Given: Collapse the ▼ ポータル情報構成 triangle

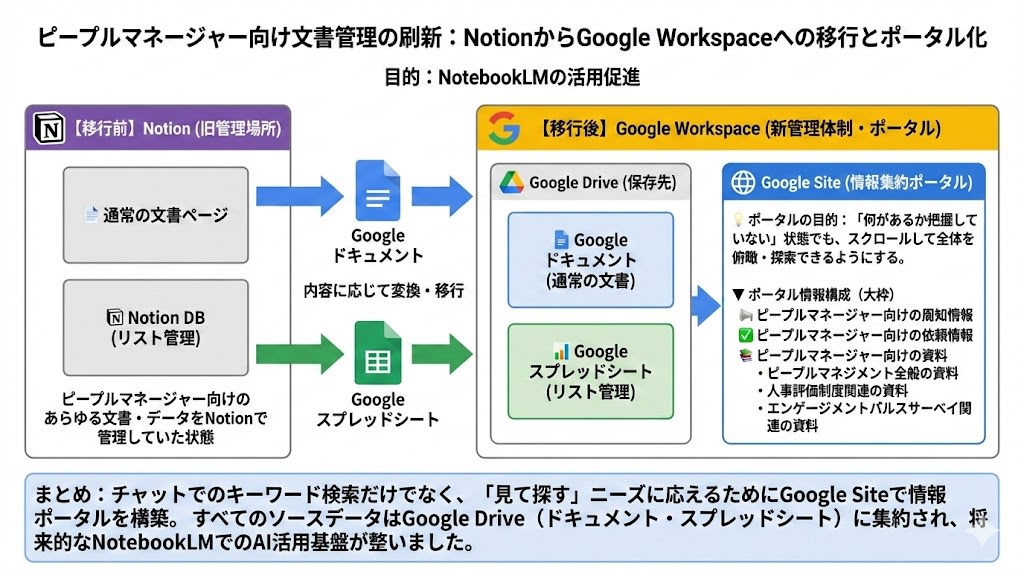Looking at the screenshot, I should click(x=738, y=294).
